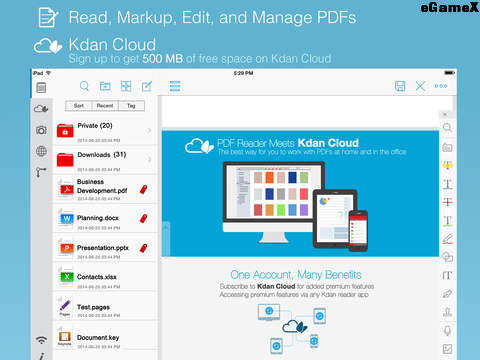
Task: Expand the Downloads (31) folder chevron
Action: click(x=149, y=159)
